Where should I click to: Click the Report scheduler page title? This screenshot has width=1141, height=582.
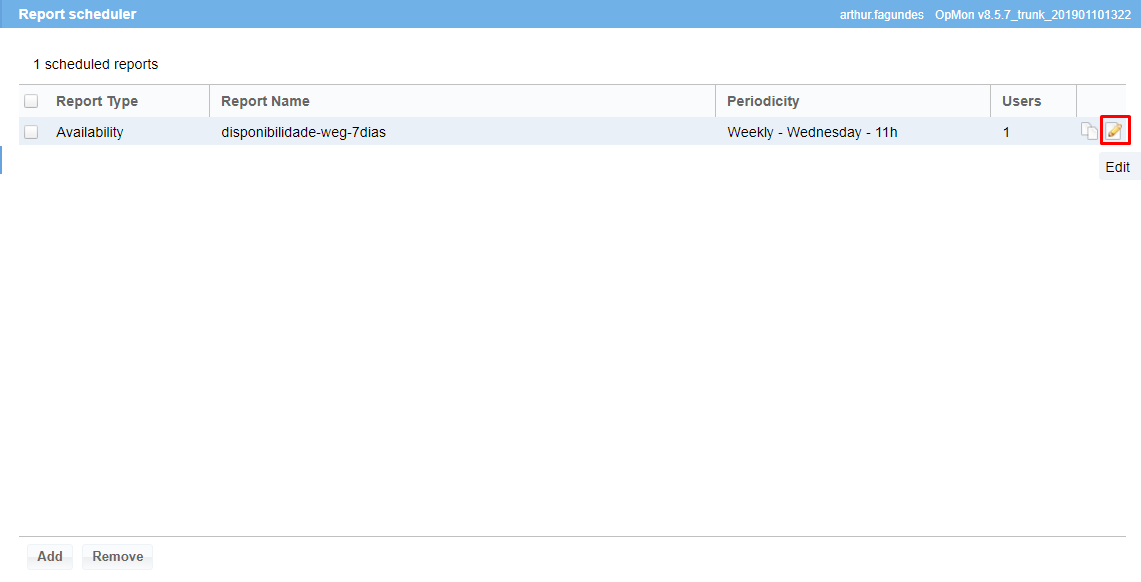coord(77,14)
